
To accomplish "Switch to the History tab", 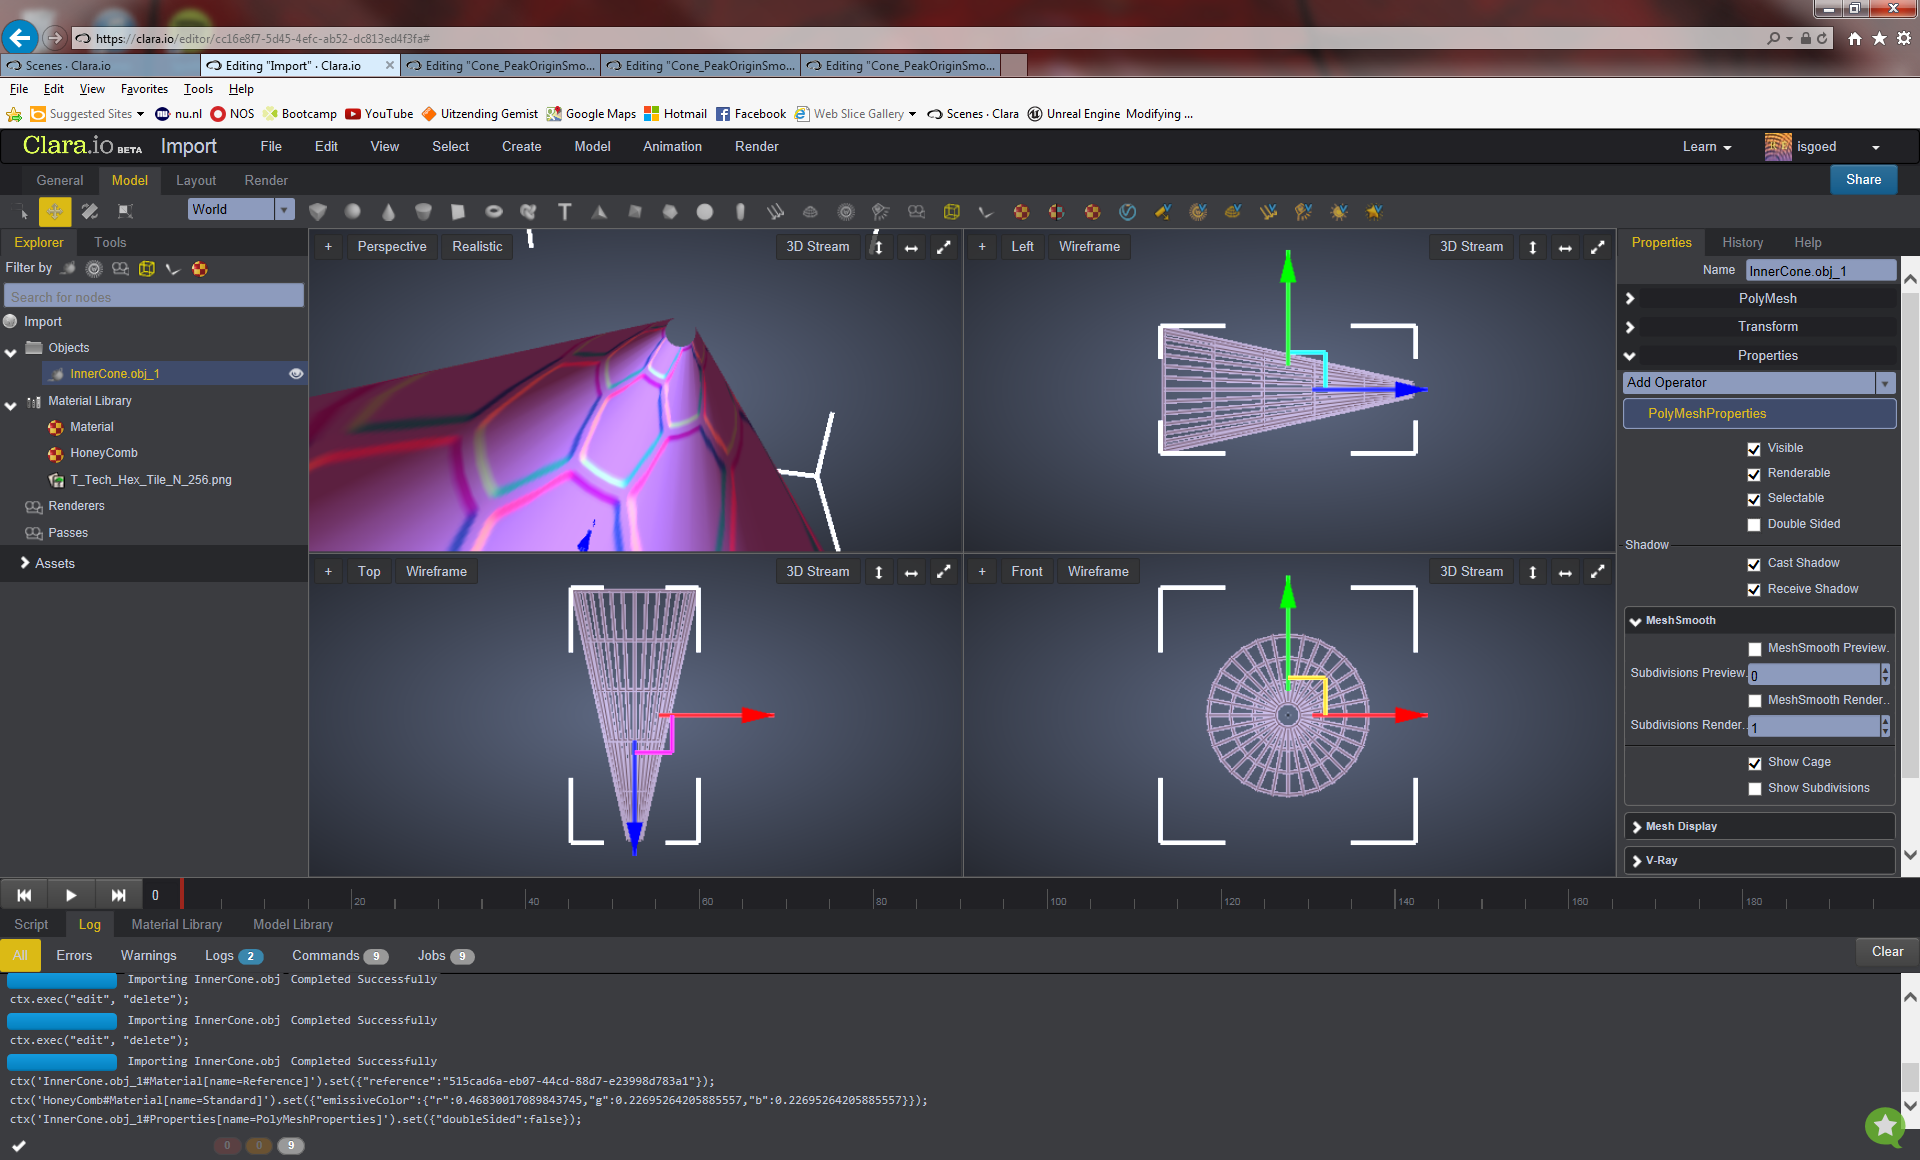I will (x=1742, y=242).
